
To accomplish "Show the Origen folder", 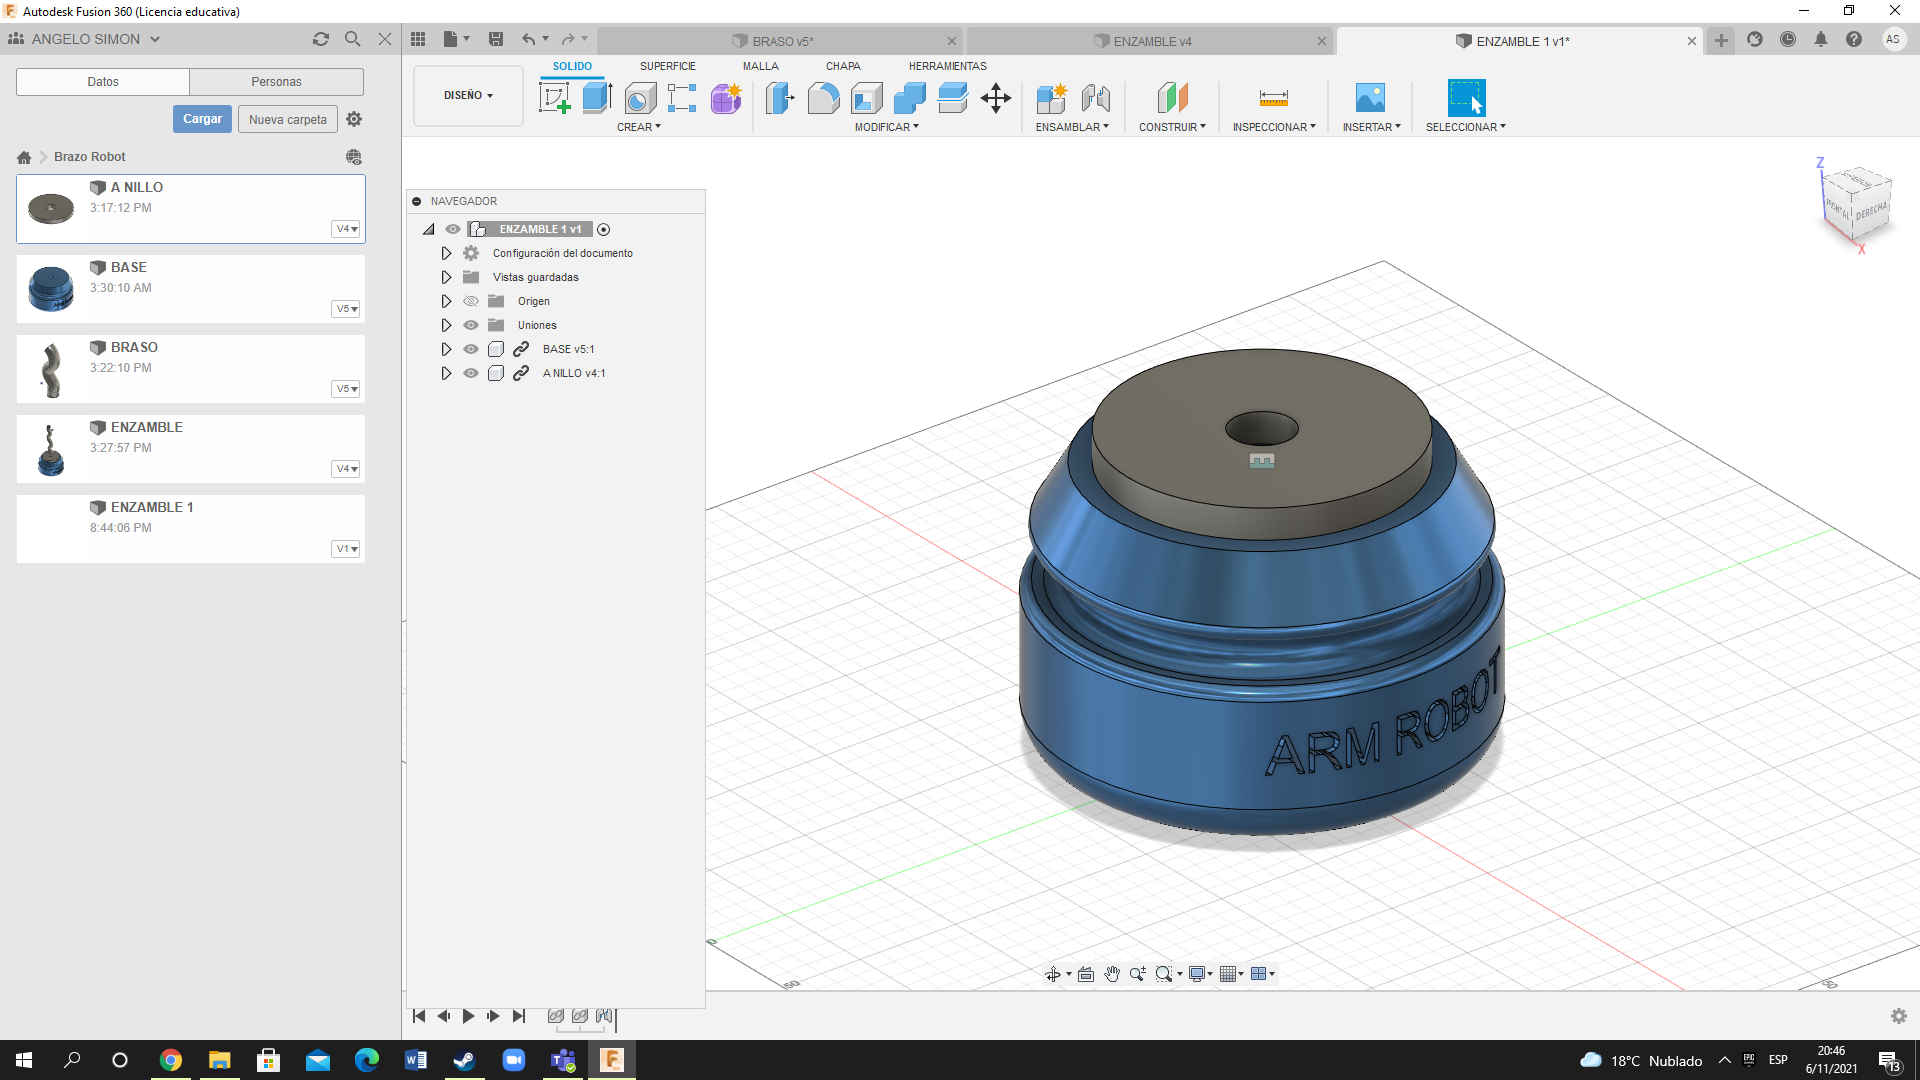I will coord(471,301).
